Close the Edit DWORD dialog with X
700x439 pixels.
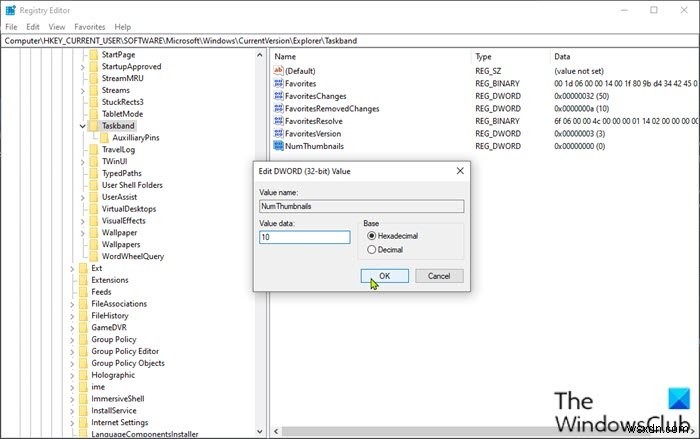[460, 171]
